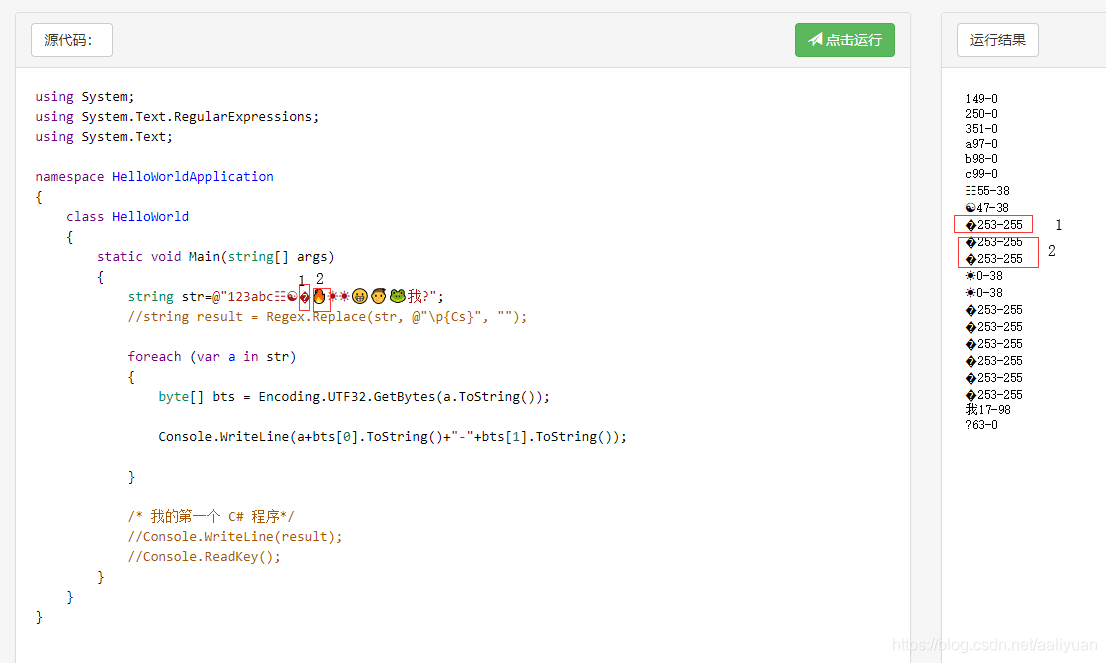The height and width of the screenshot is (663, 1106).
Task: Click output line '250-0'
Action: pos(981,114)
